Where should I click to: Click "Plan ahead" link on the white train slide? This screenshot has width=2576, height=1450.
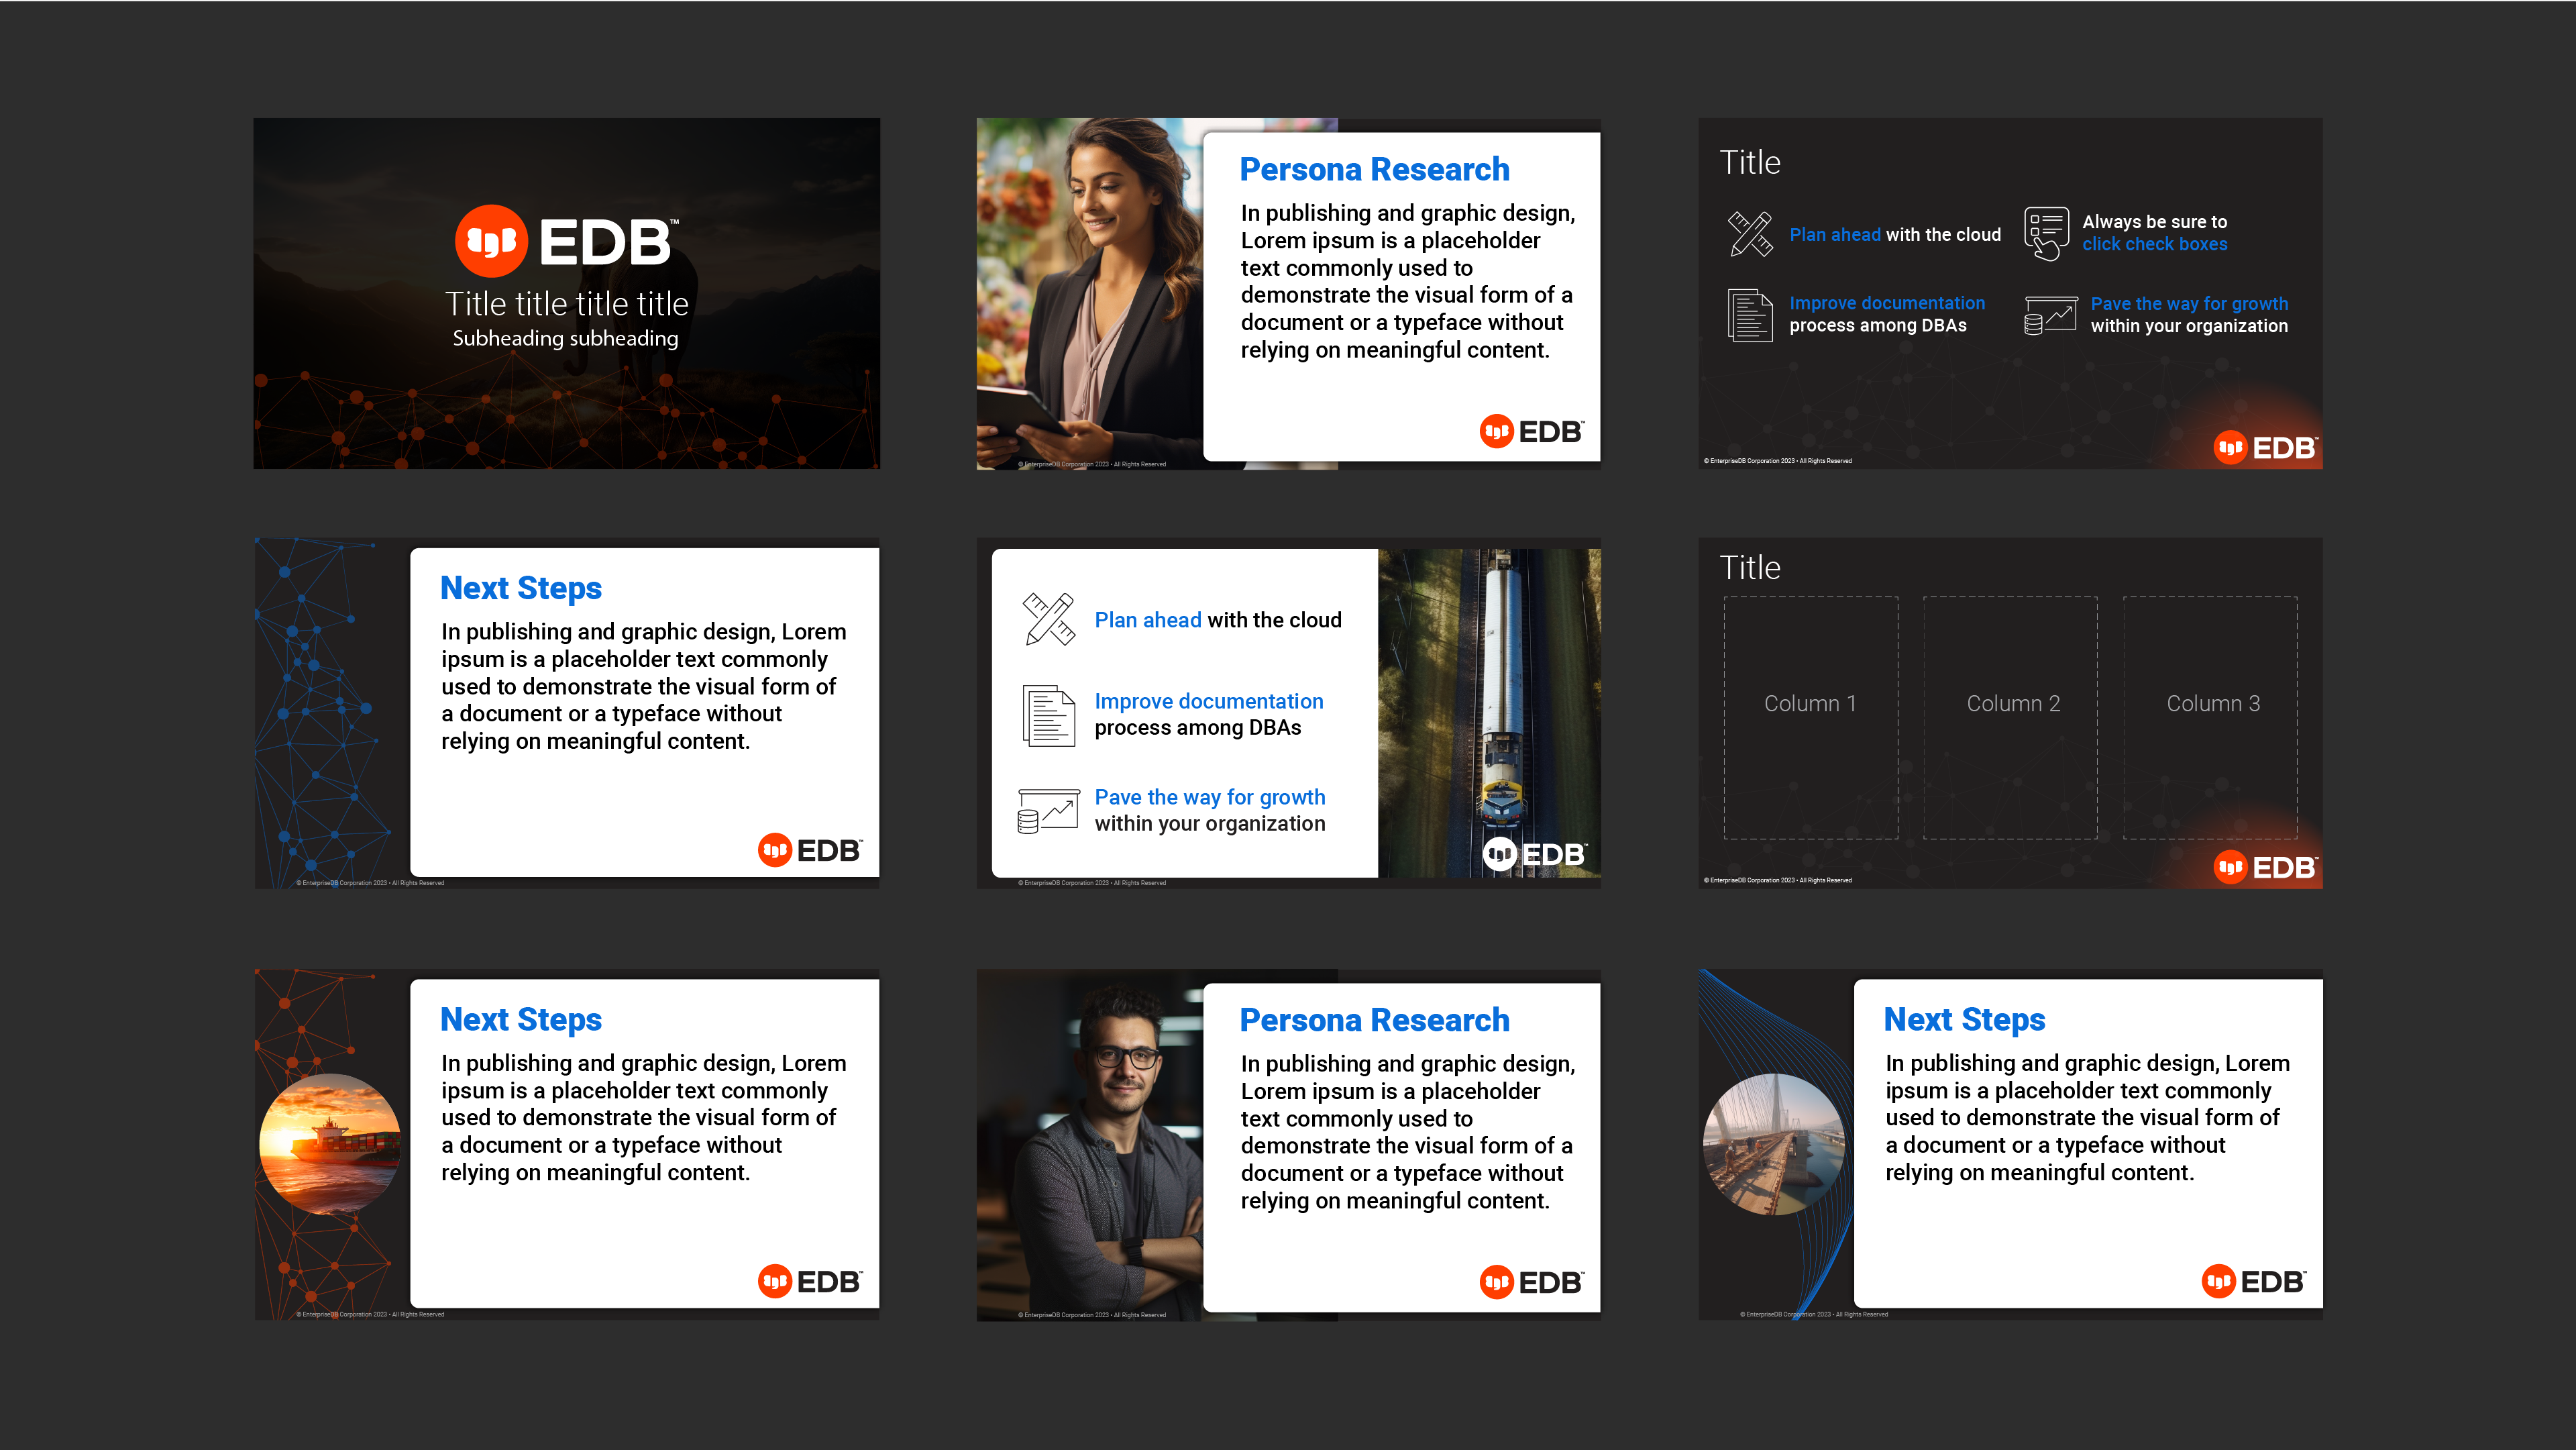[1147, 620]
